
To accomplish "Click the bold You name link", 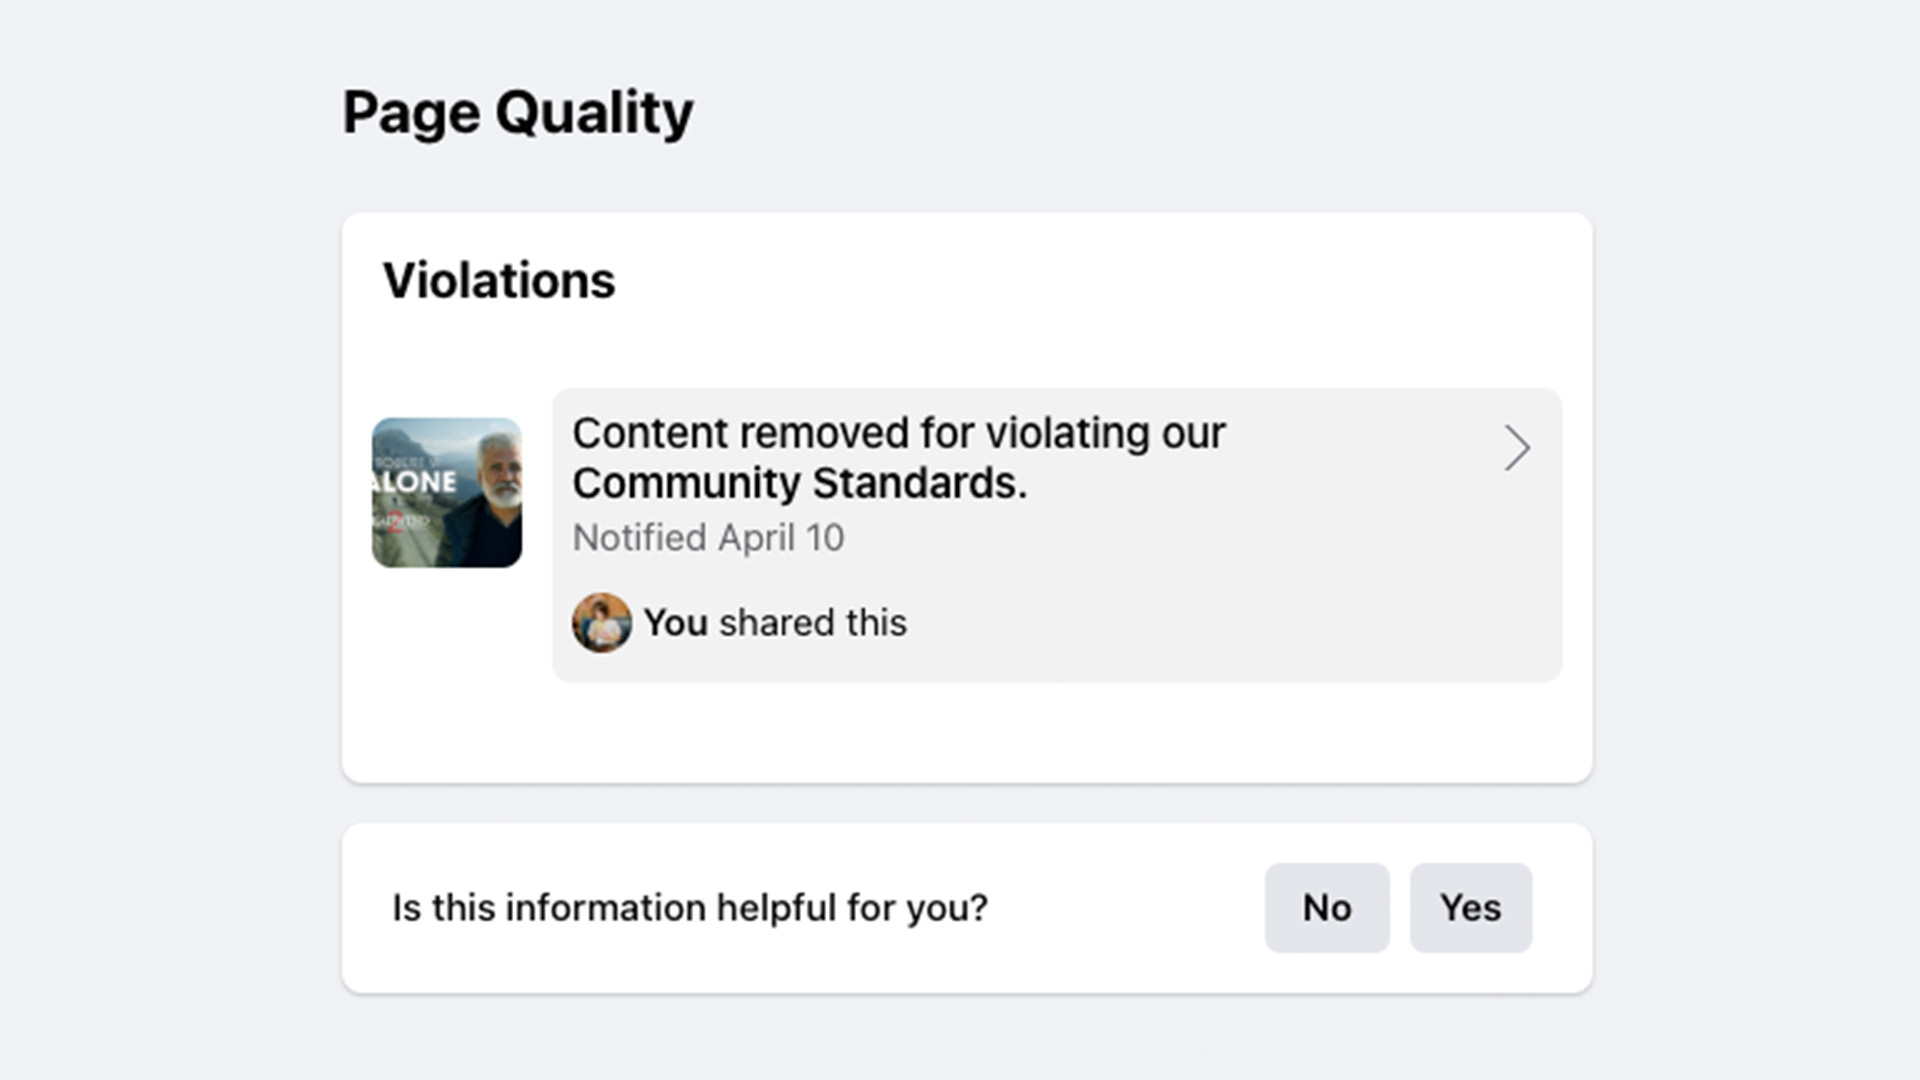I will pos(676,622).
